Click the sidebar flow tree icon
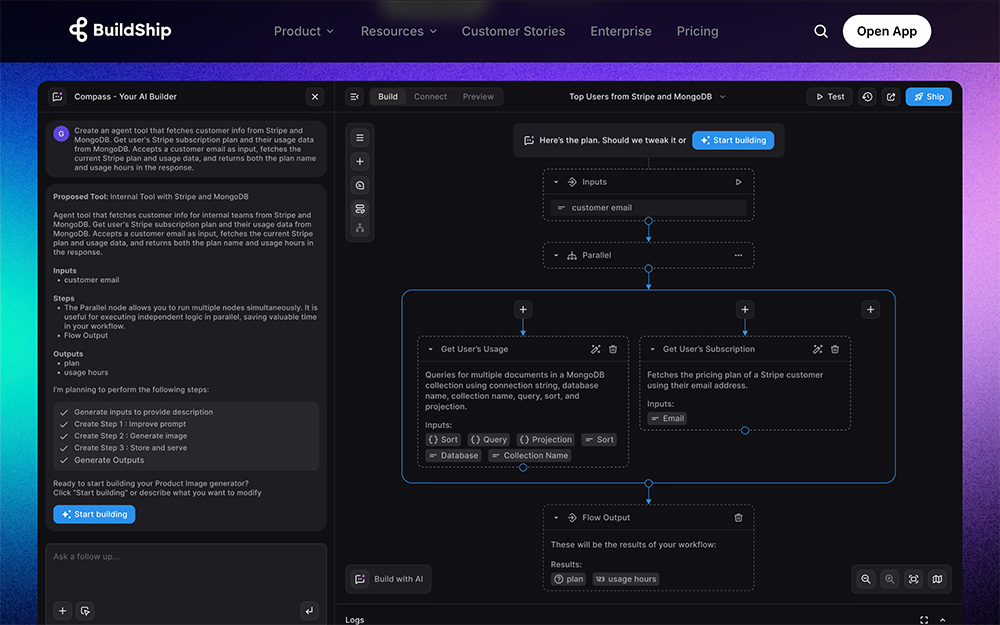 (360, 228)
